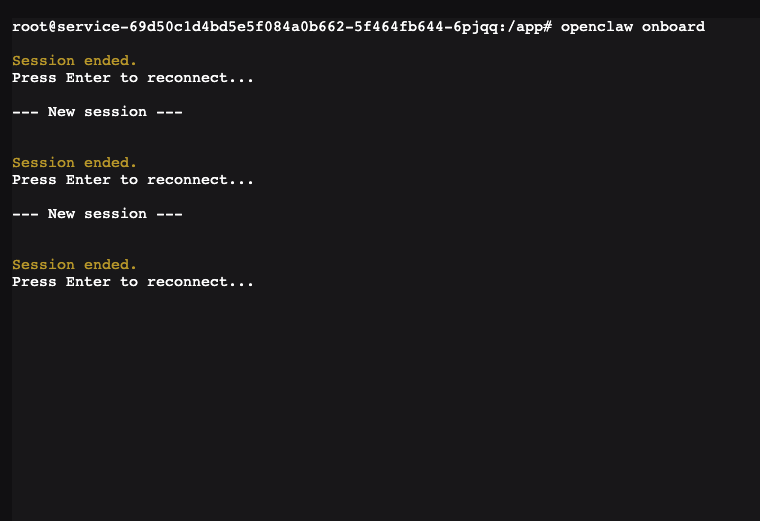Click the third yellow "Session ended." message
760x521 pixels.
pos(74,265)
